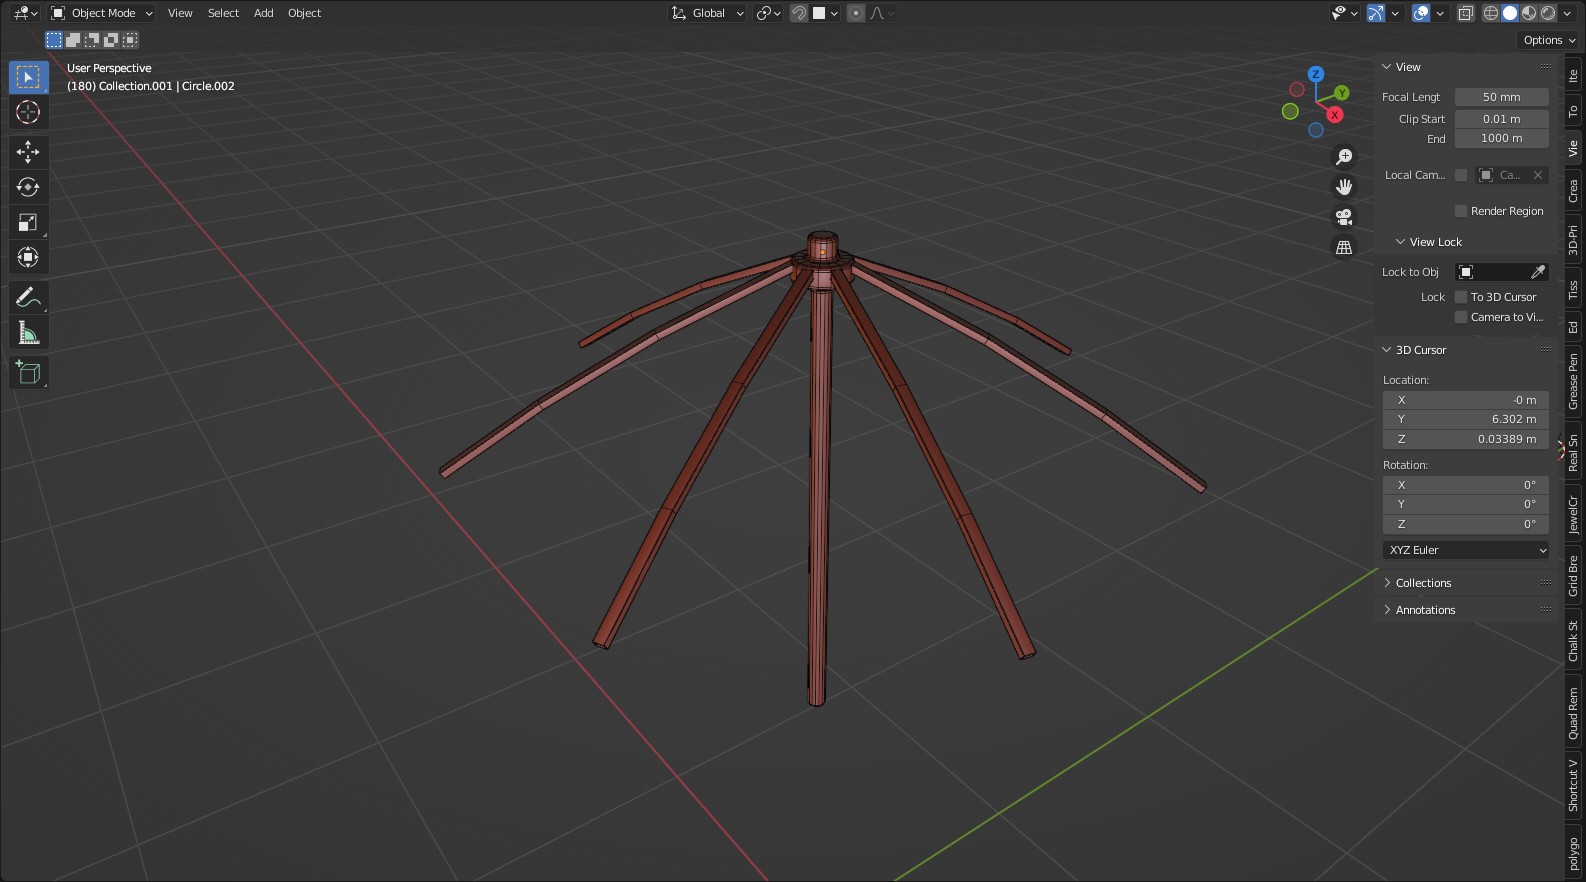
Task: Set selection mode to invert
Action: (x=111, y=40)
